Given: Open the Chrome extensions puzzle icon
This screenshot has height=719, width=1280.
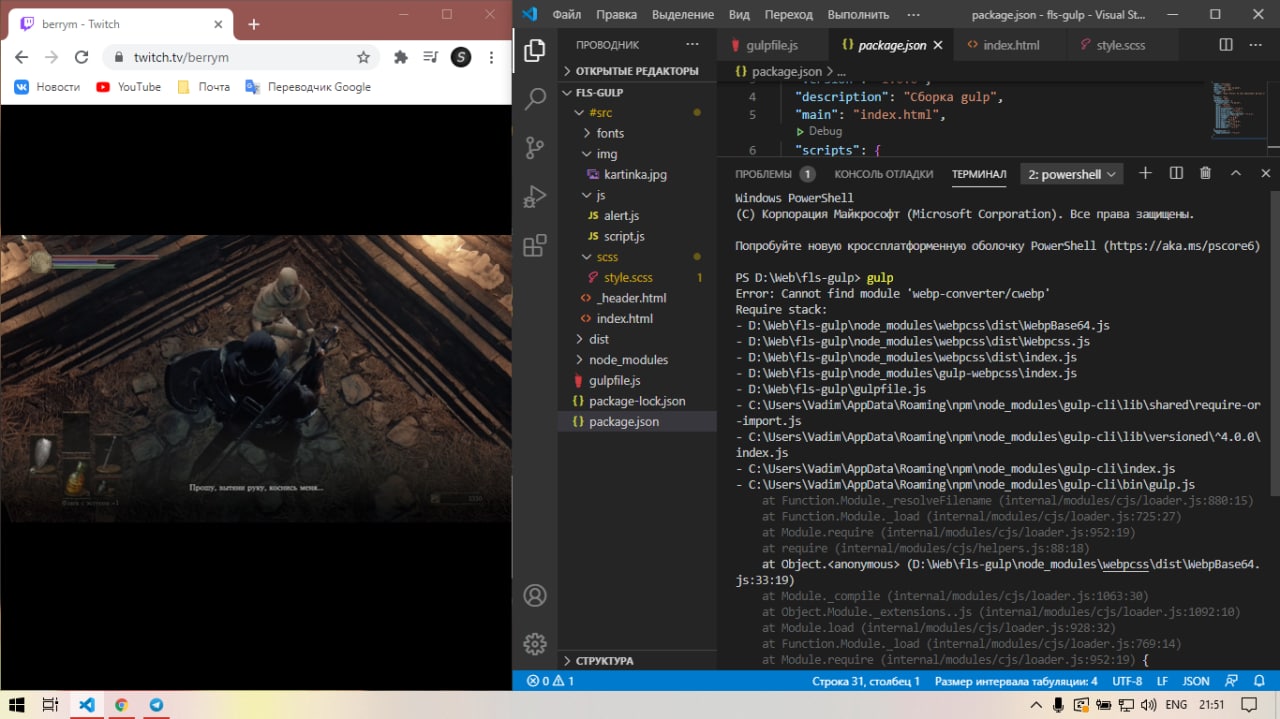Looking at the screenshot, I should 401,57.
